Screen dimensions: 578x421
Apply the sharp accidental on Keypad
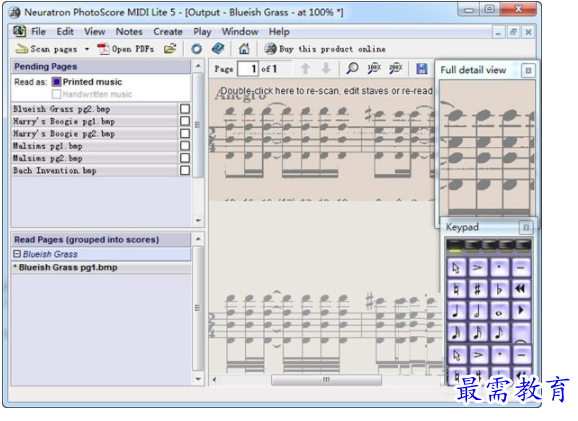point(478,289)
